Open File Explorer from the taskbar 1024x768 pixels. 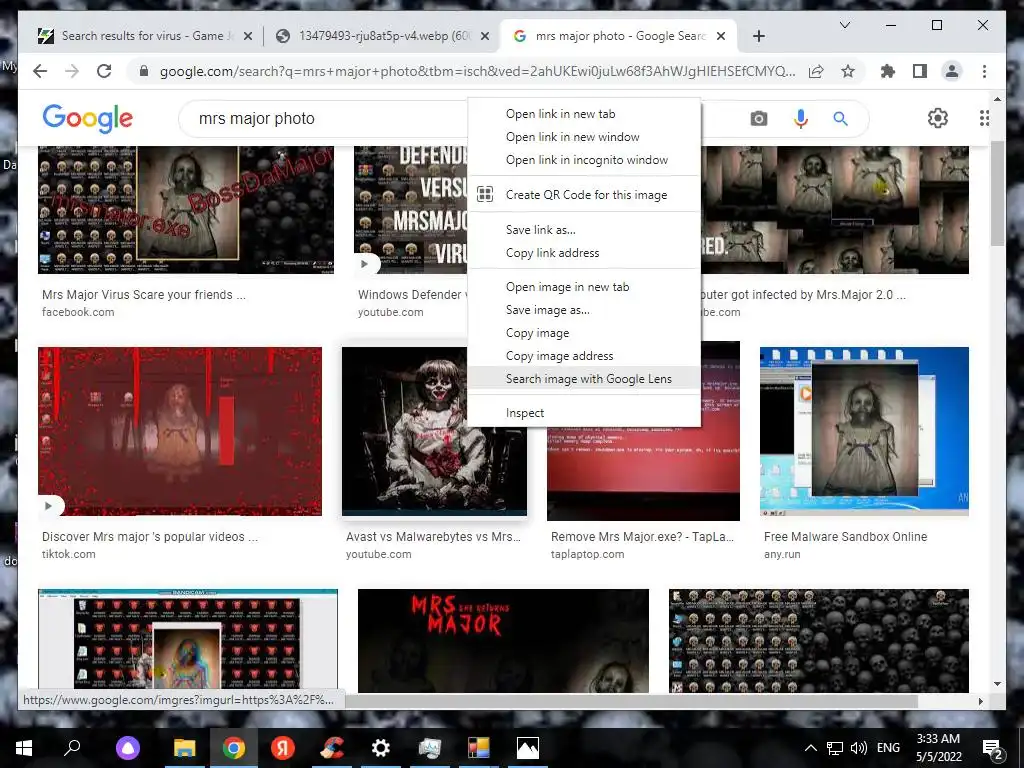point(184,748)
